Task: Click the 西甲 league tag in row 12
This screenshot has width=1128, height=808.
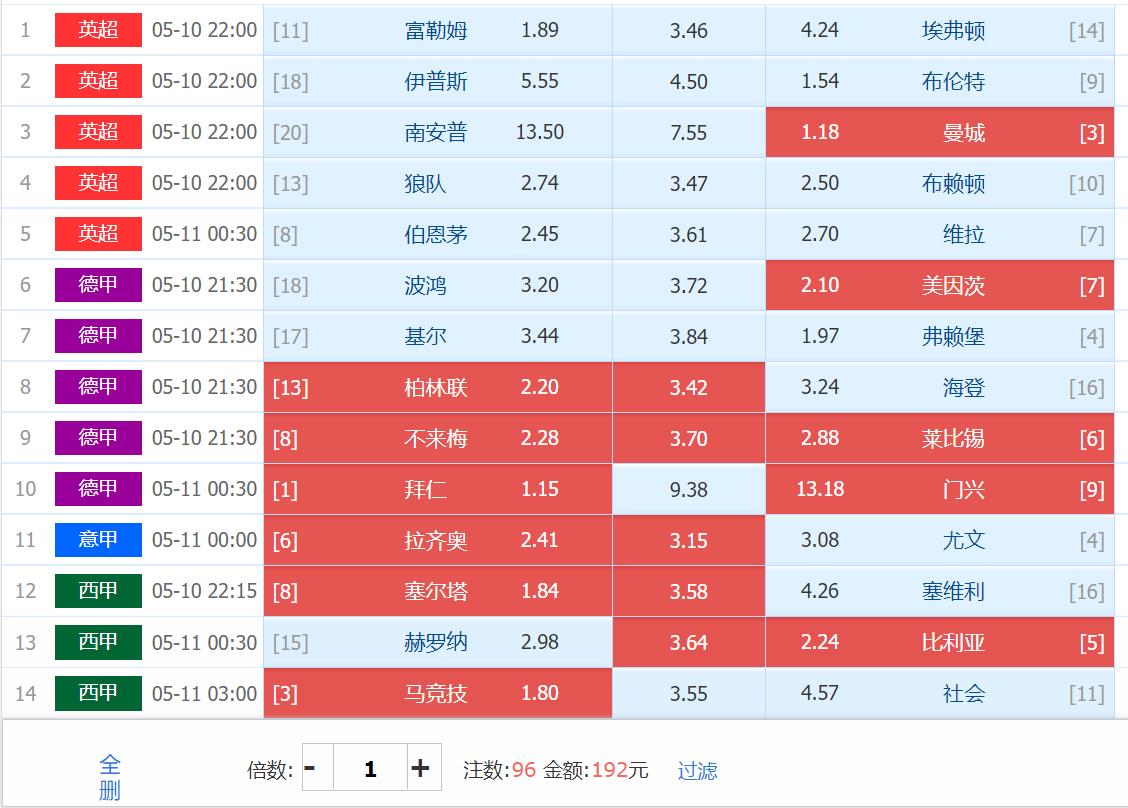Action: coord(99,591)
